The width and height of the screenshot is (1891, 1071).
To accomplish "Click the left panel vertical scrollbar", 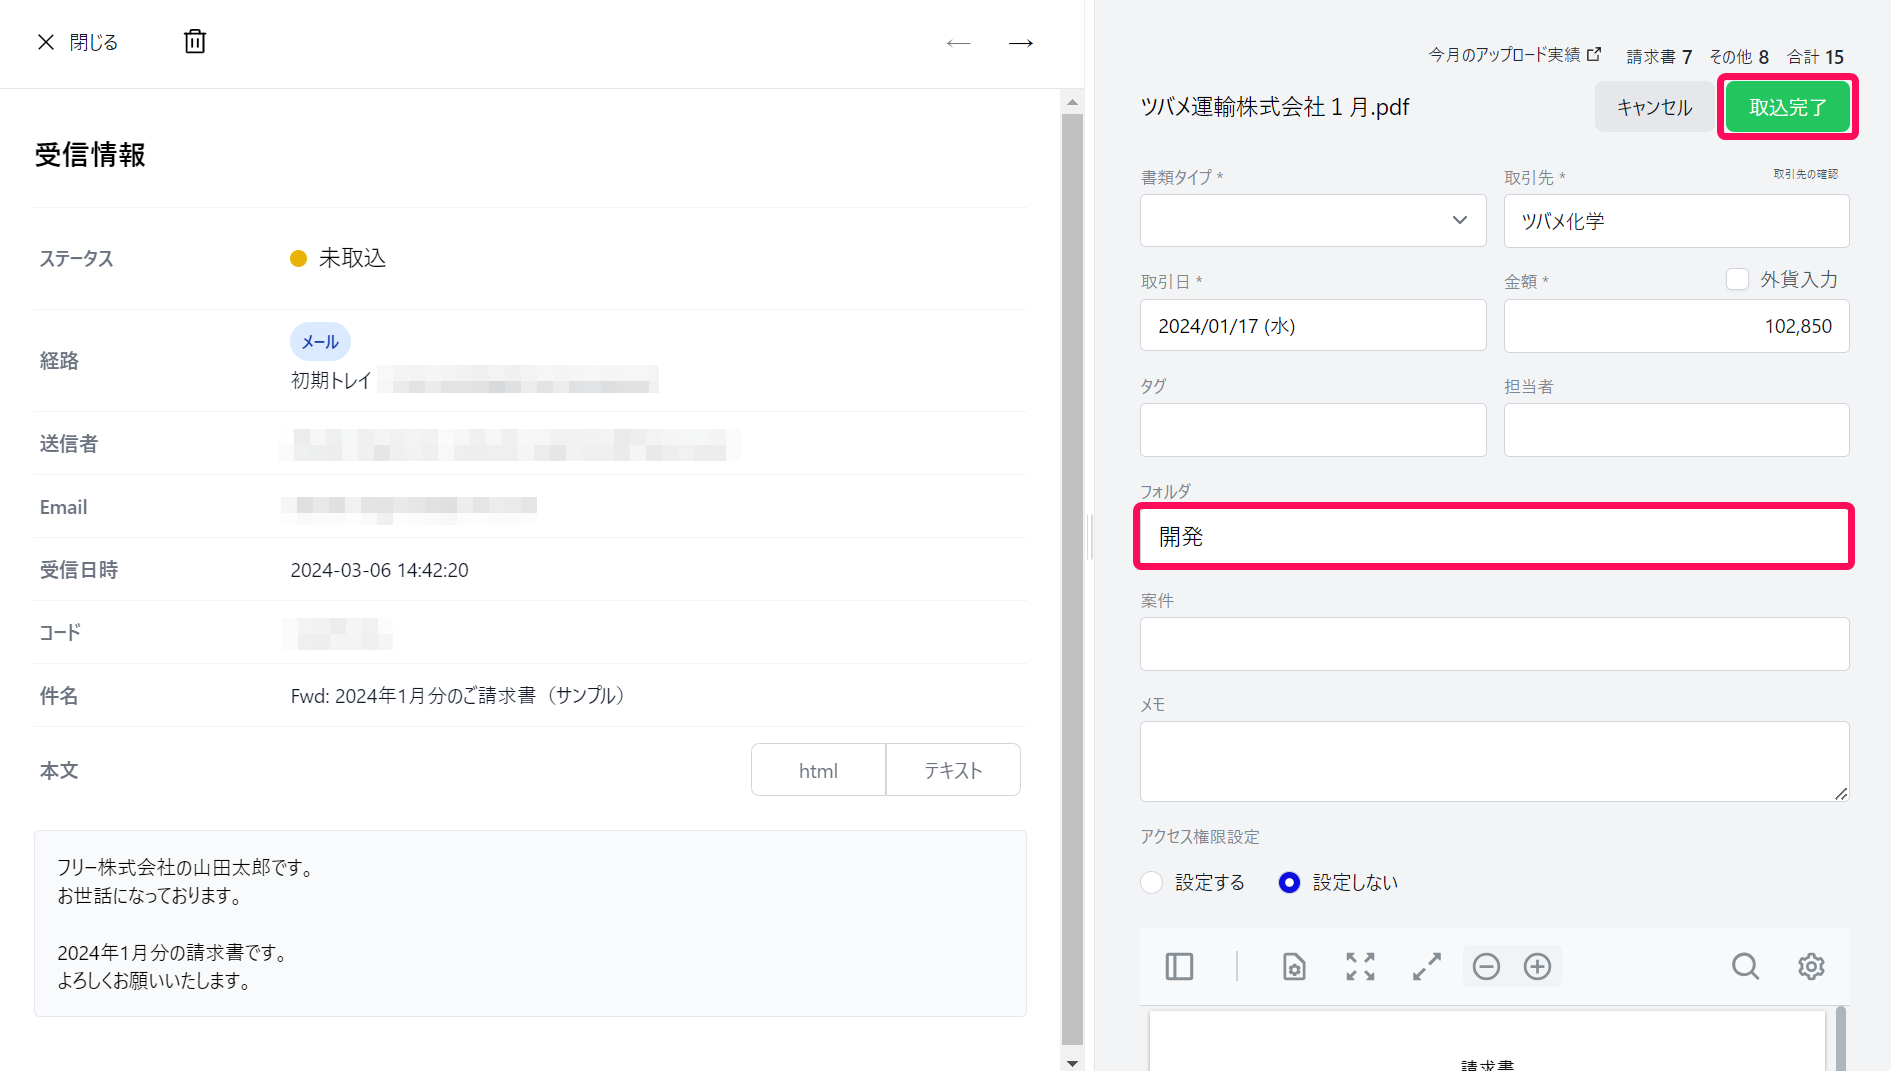I will pos(1072,579).
